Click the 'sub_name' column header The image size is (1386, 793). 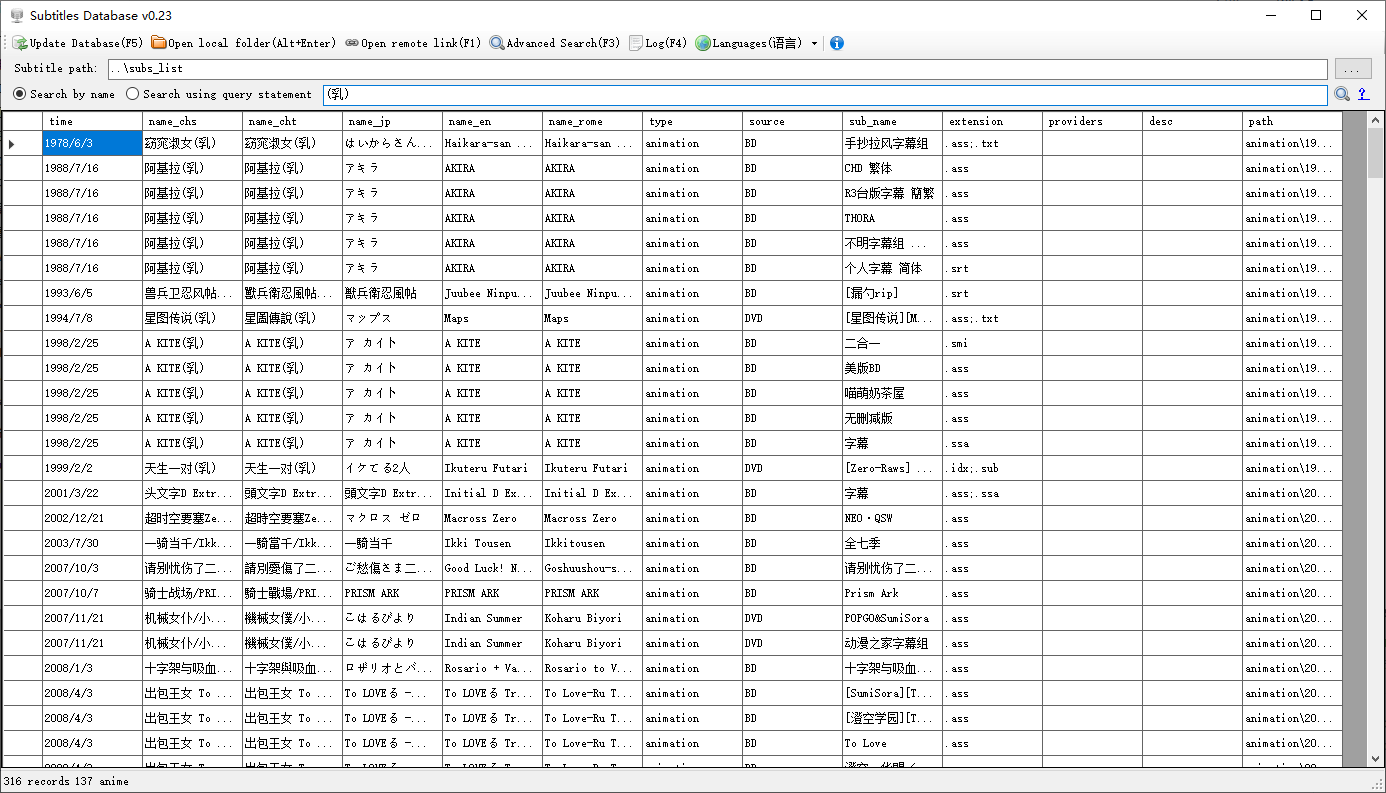click(892, 121)
